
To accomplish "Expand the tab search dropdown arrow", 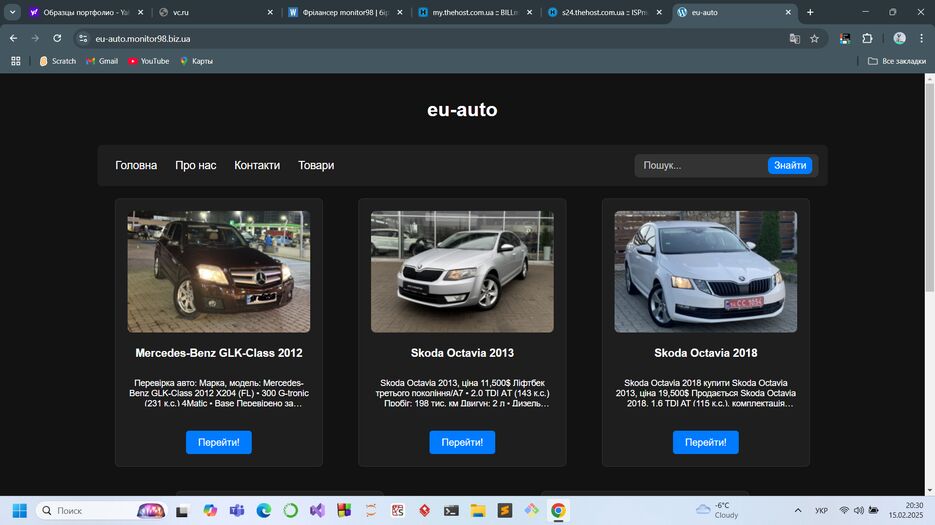I will pyautogui.click(x=13, y=12).
